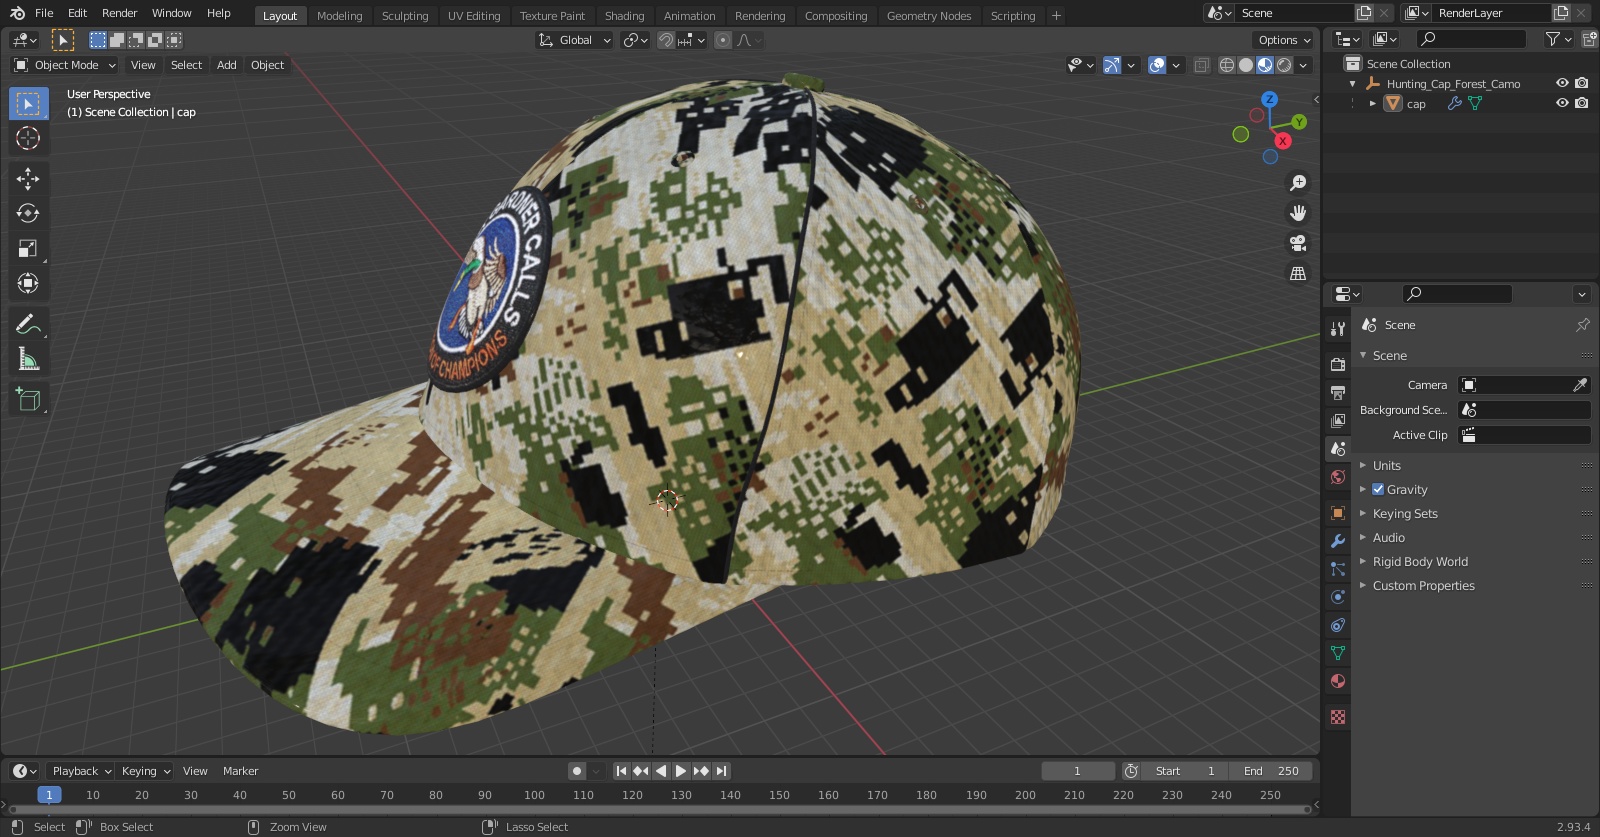Open the Playback popover in timeline
This screenshot has height=837, width=1600.
(81, 771)
